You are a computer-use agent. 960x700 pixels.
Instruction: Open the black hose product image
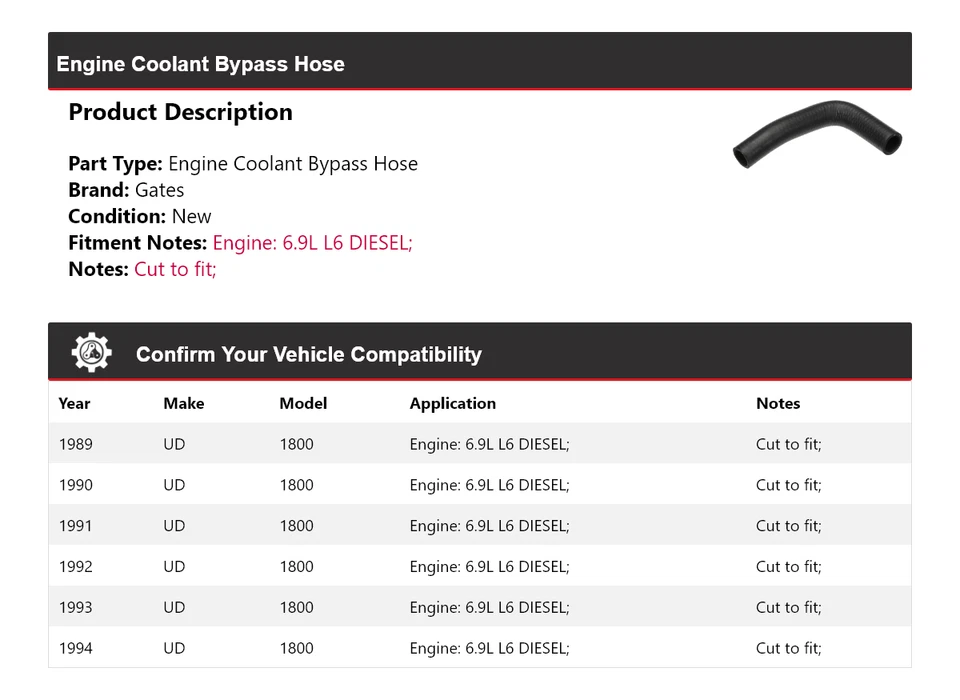point(818,135)
